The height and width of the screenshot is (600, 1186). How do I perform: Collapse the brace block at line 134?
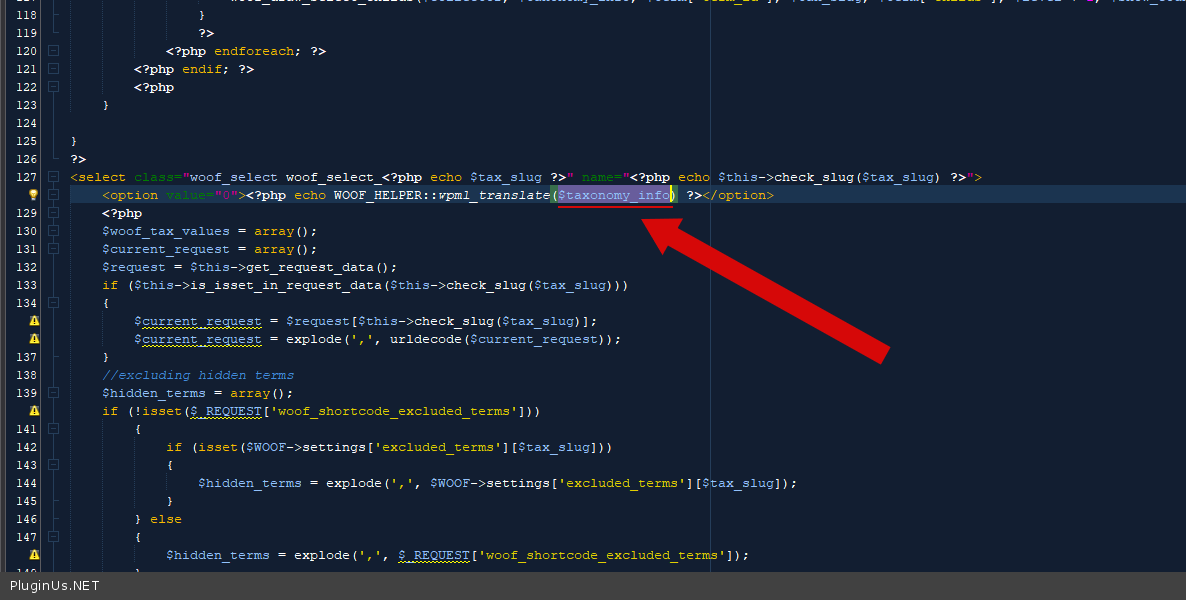coord(54,303)
